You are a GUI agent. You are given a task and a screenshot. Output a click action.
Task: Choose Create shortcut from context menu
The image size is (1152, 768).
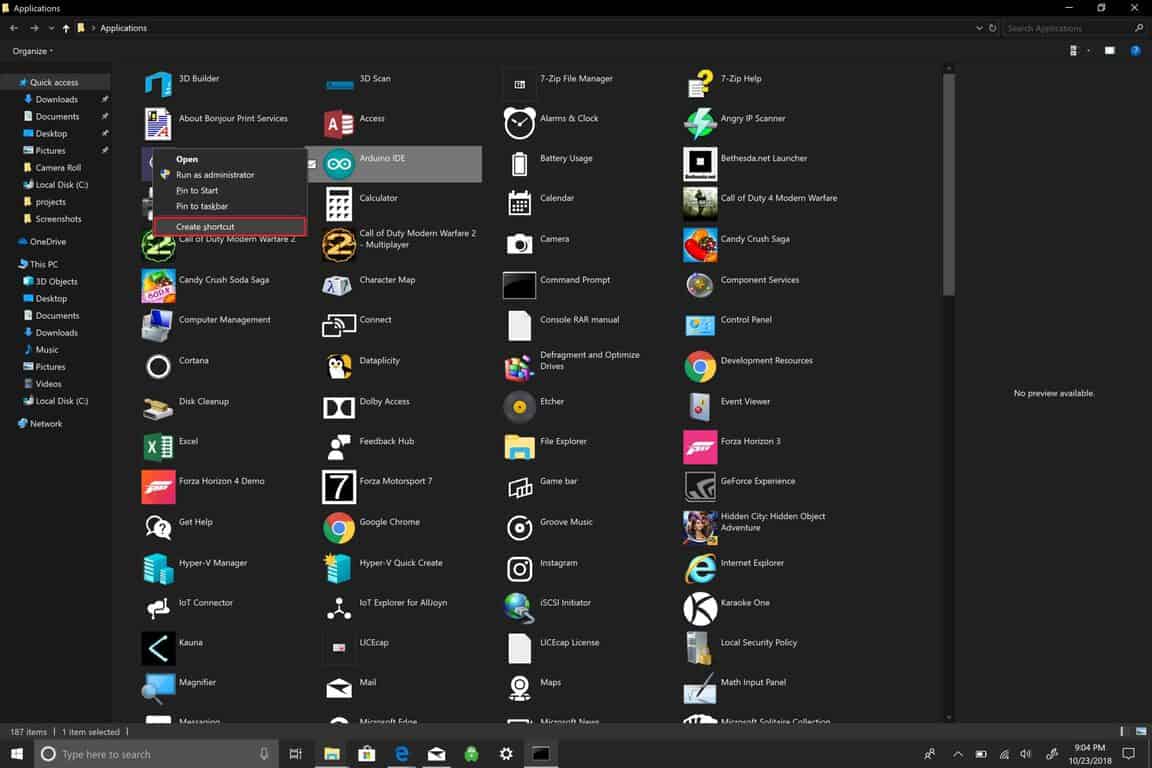click(205, 227)
